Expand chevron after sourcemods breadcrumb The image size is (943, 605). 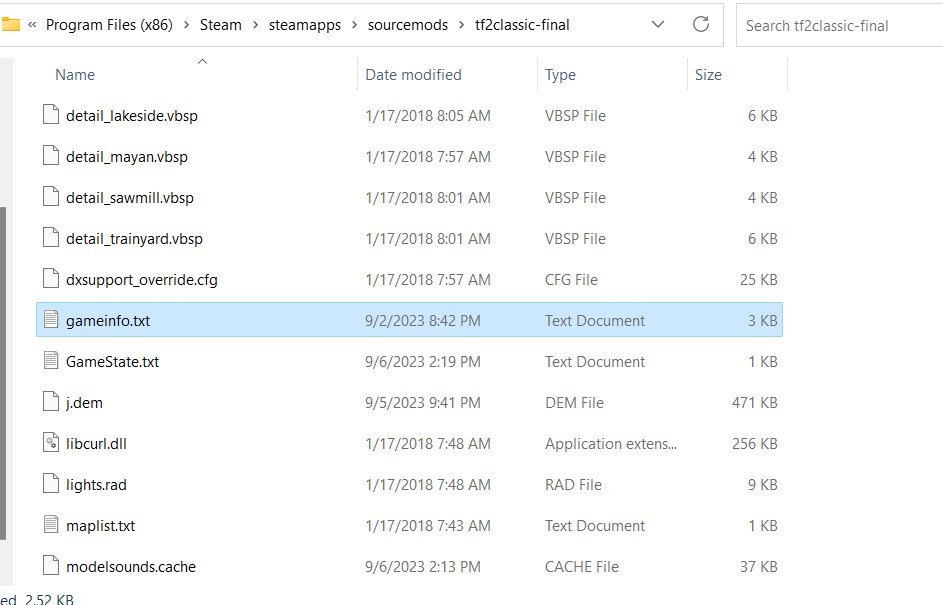click(461, 25)
